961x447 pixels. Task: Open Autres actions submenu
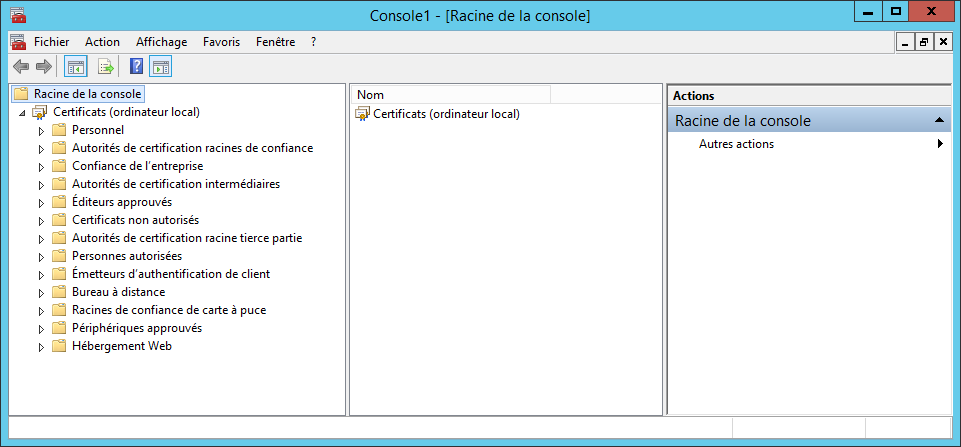coord(736,144)
